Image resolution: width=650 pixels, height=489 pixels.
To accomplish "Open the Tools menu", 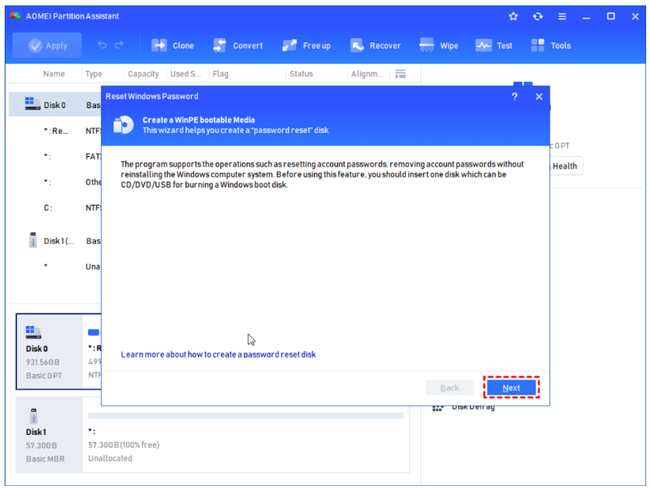I will tap(551, 45).
